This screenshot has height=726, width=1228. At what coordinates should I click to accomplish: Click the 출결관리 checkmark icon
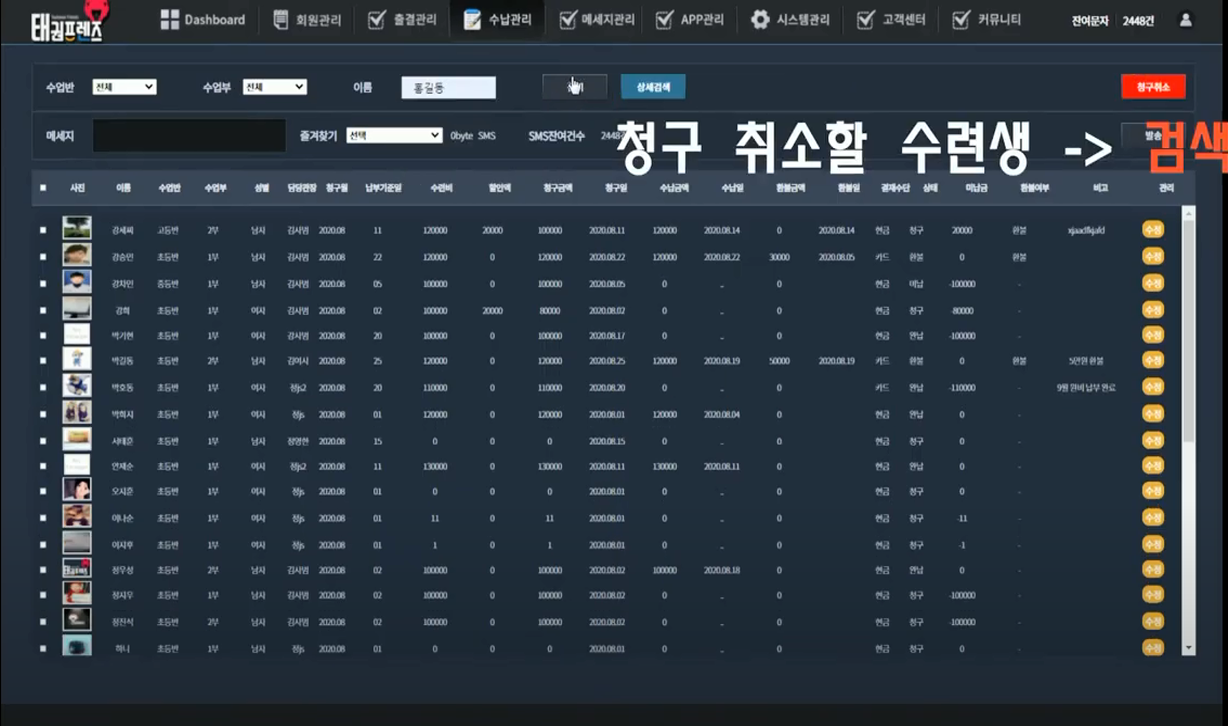click(x=377, y=20)
